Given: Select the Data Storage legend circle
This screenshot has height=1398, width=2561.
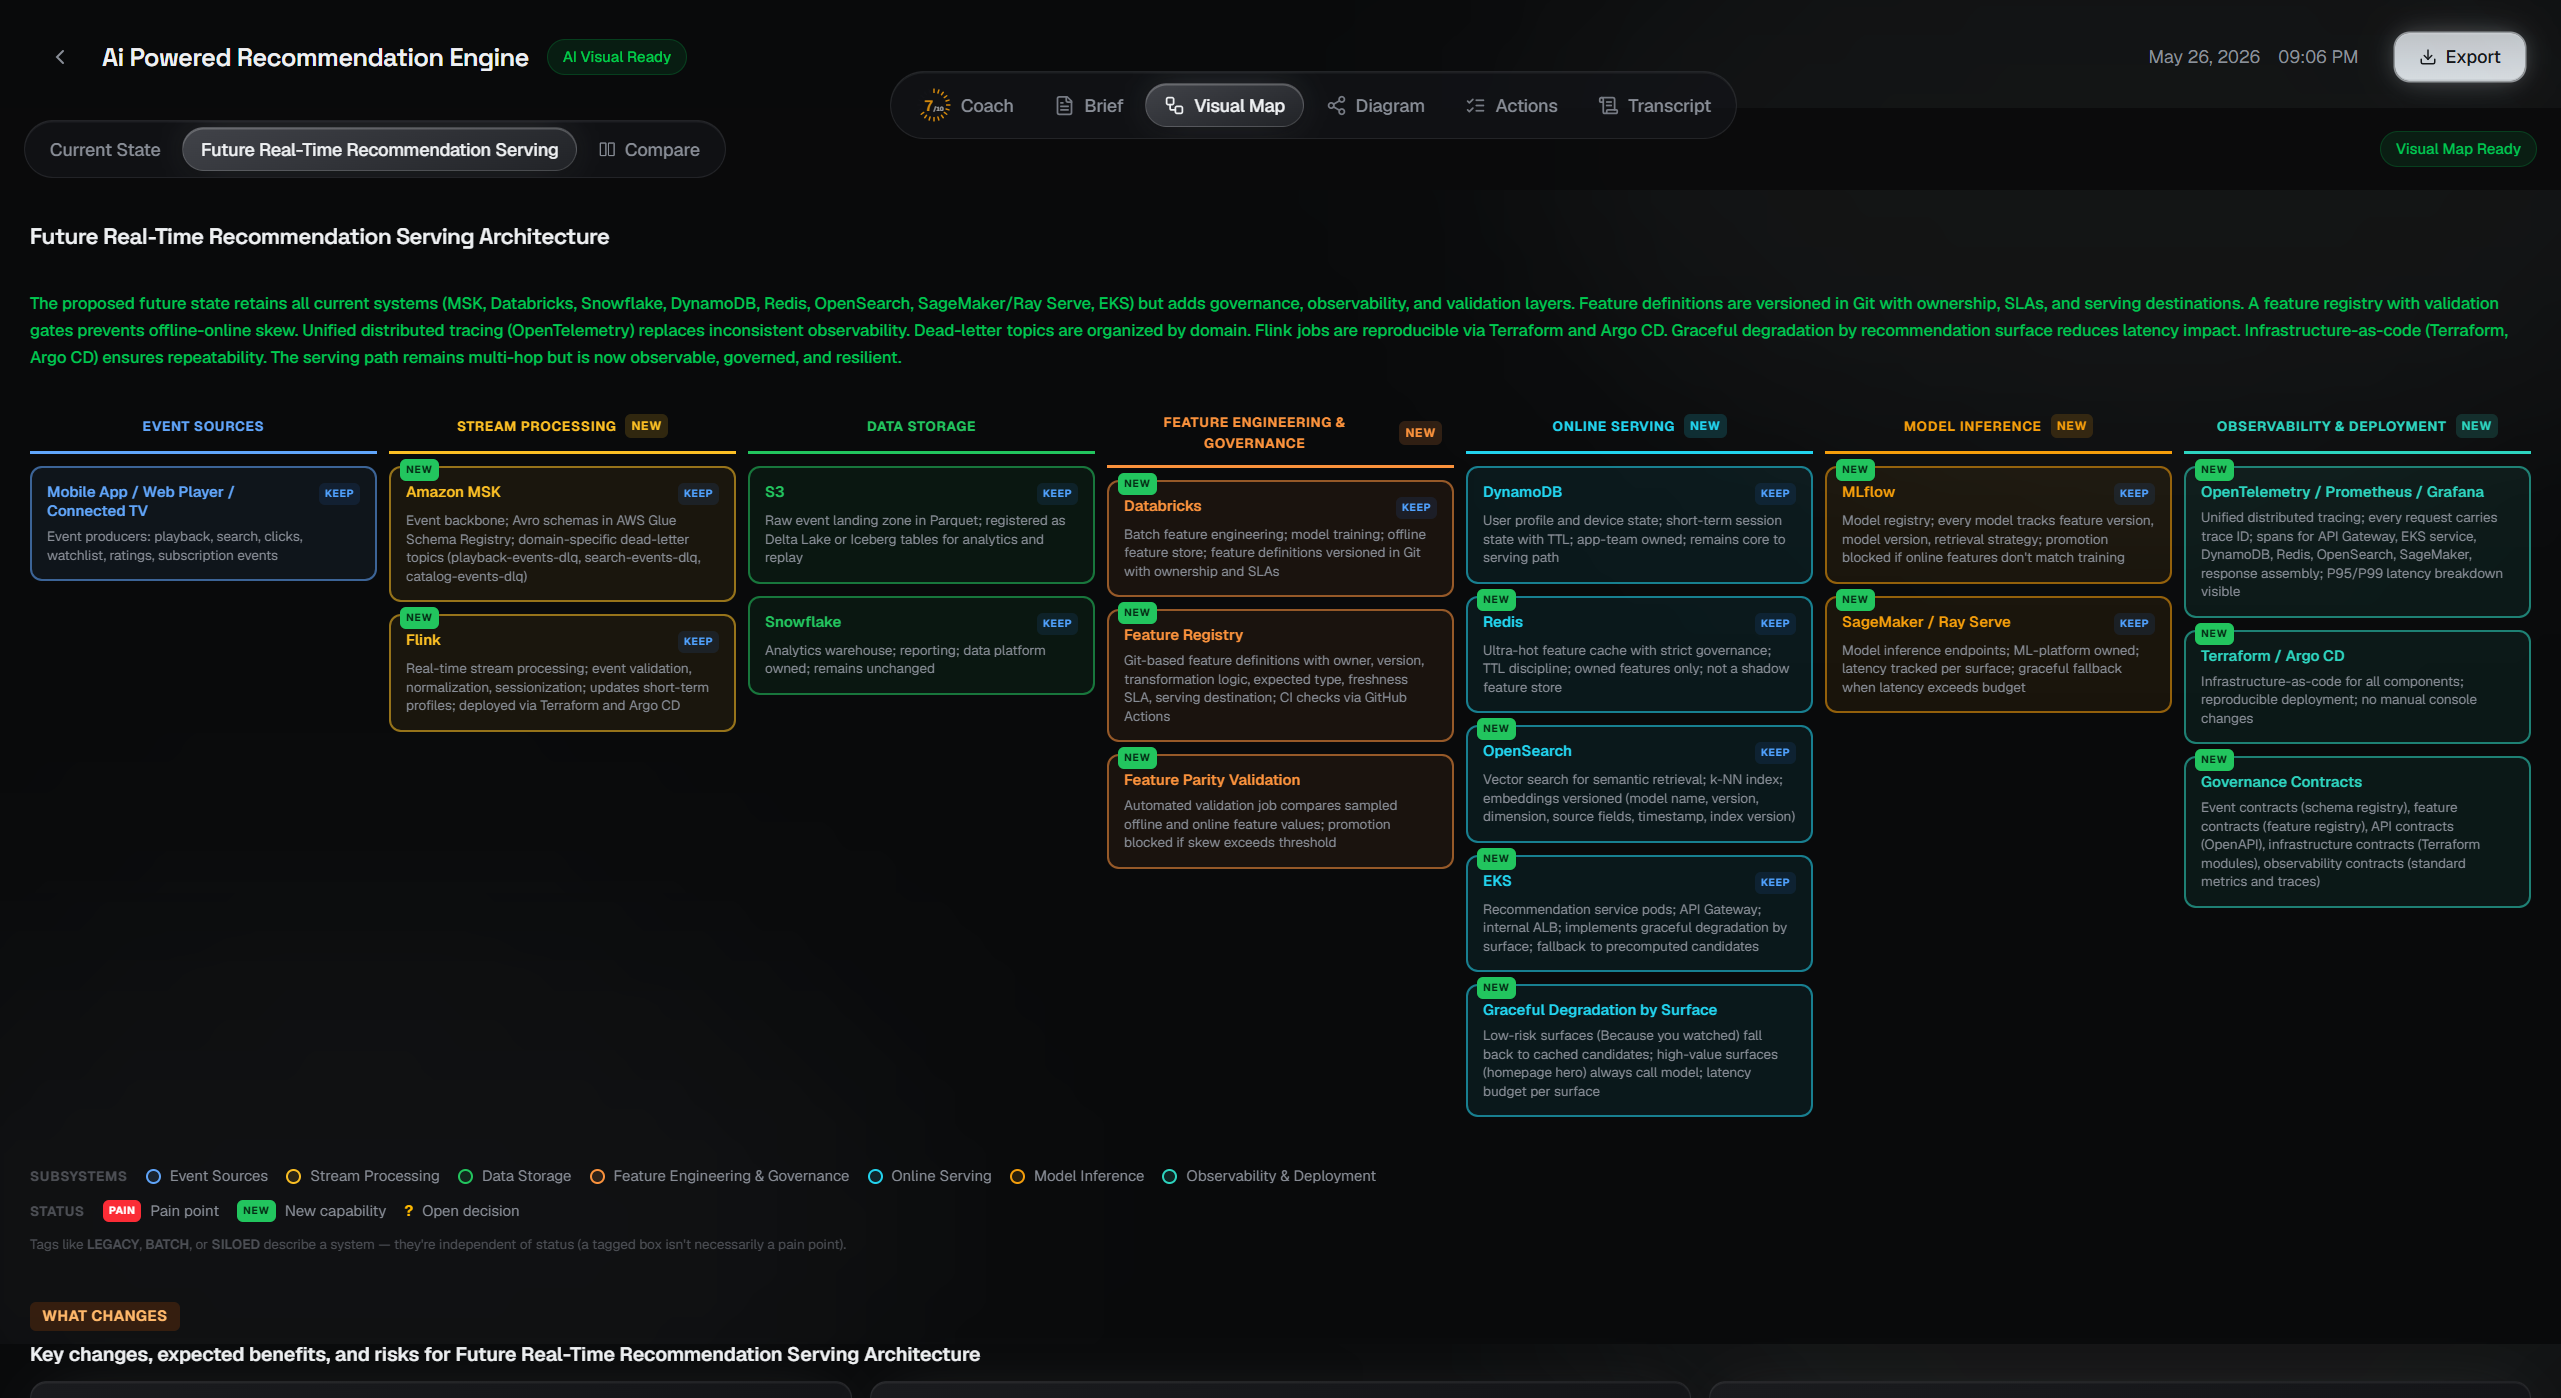Looking at the screenshot, I should pyautogui.click(x=465, y=1177).
